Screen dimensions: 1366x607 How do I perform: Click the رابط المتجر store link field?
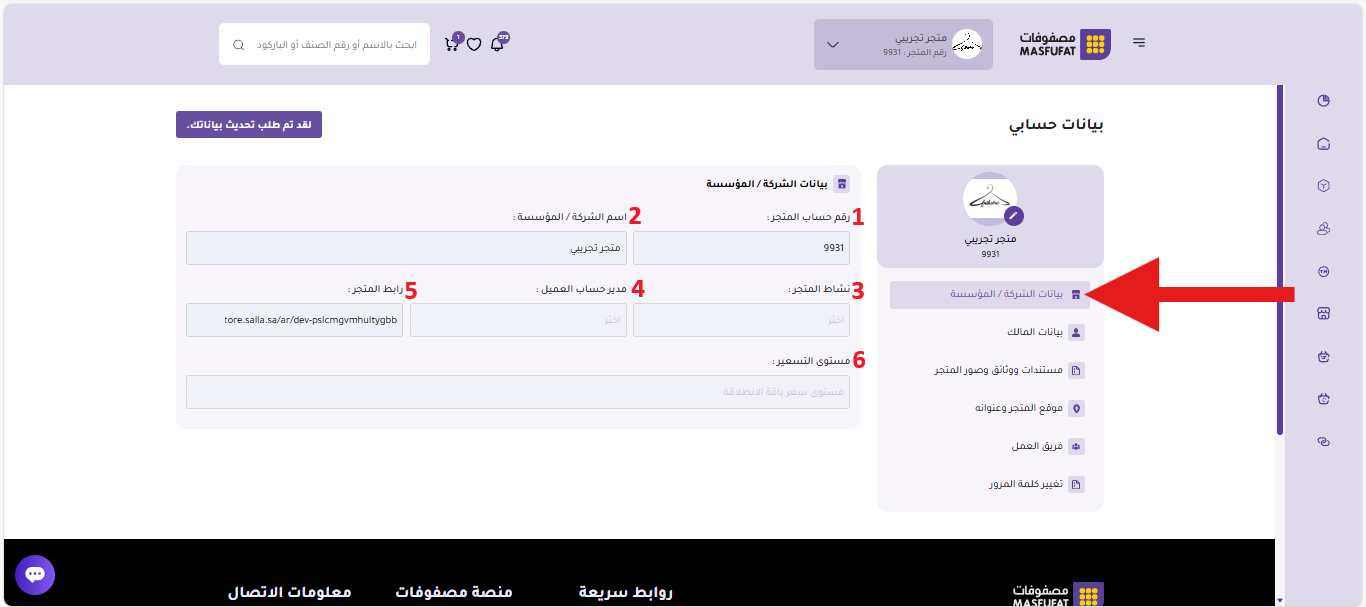pyautogui.click(x=295, y=320)
